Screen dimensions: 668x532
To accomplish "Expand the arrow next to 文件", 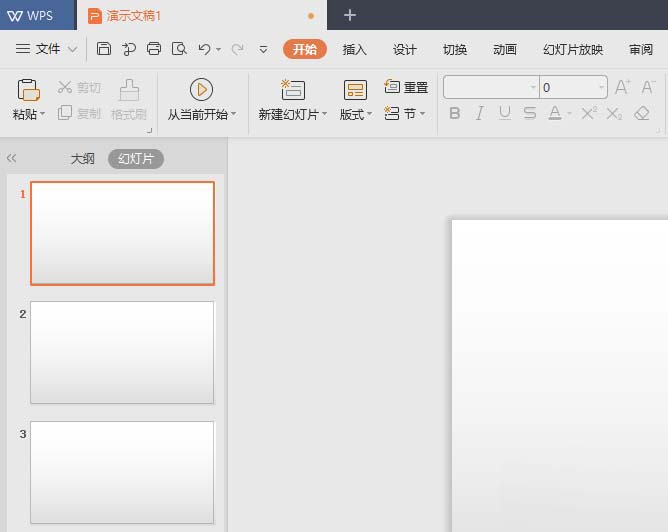I will 72,49.
